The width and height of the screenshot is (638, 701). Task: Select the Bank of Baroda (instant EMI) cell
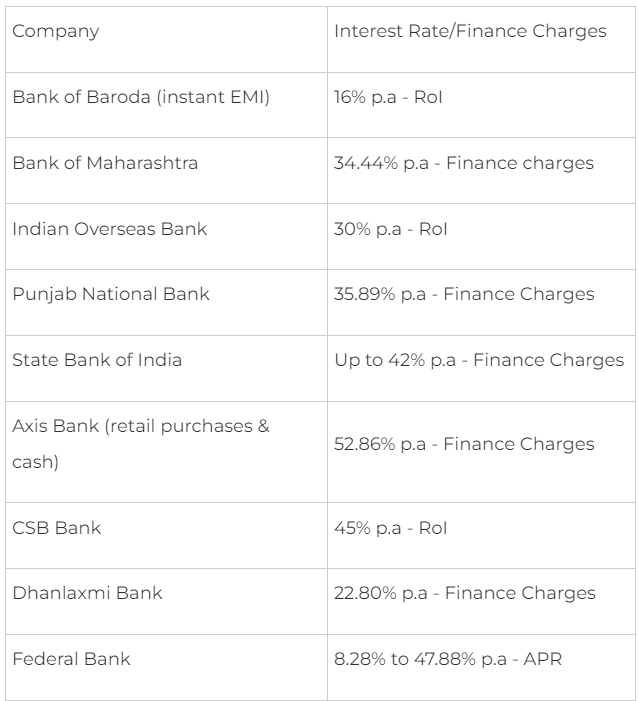166,105
